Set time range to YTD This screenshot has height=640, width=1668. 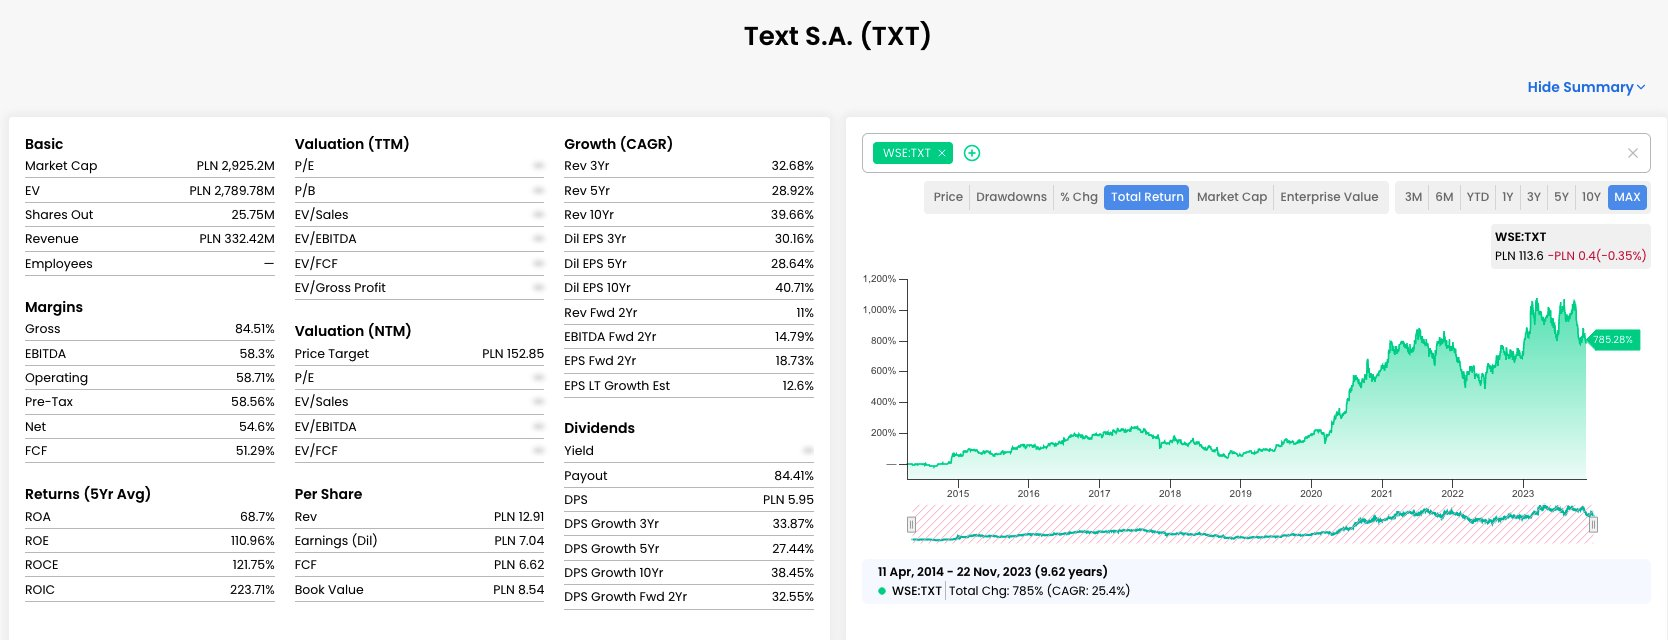[x=1478, y=197]
